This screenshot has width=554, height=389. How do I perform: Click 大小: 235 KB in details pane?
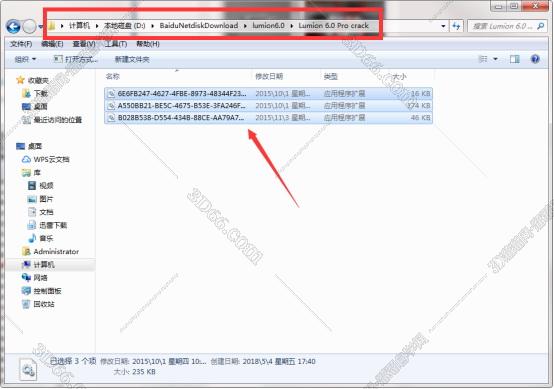pyautogui.click(x=134, y=372)
